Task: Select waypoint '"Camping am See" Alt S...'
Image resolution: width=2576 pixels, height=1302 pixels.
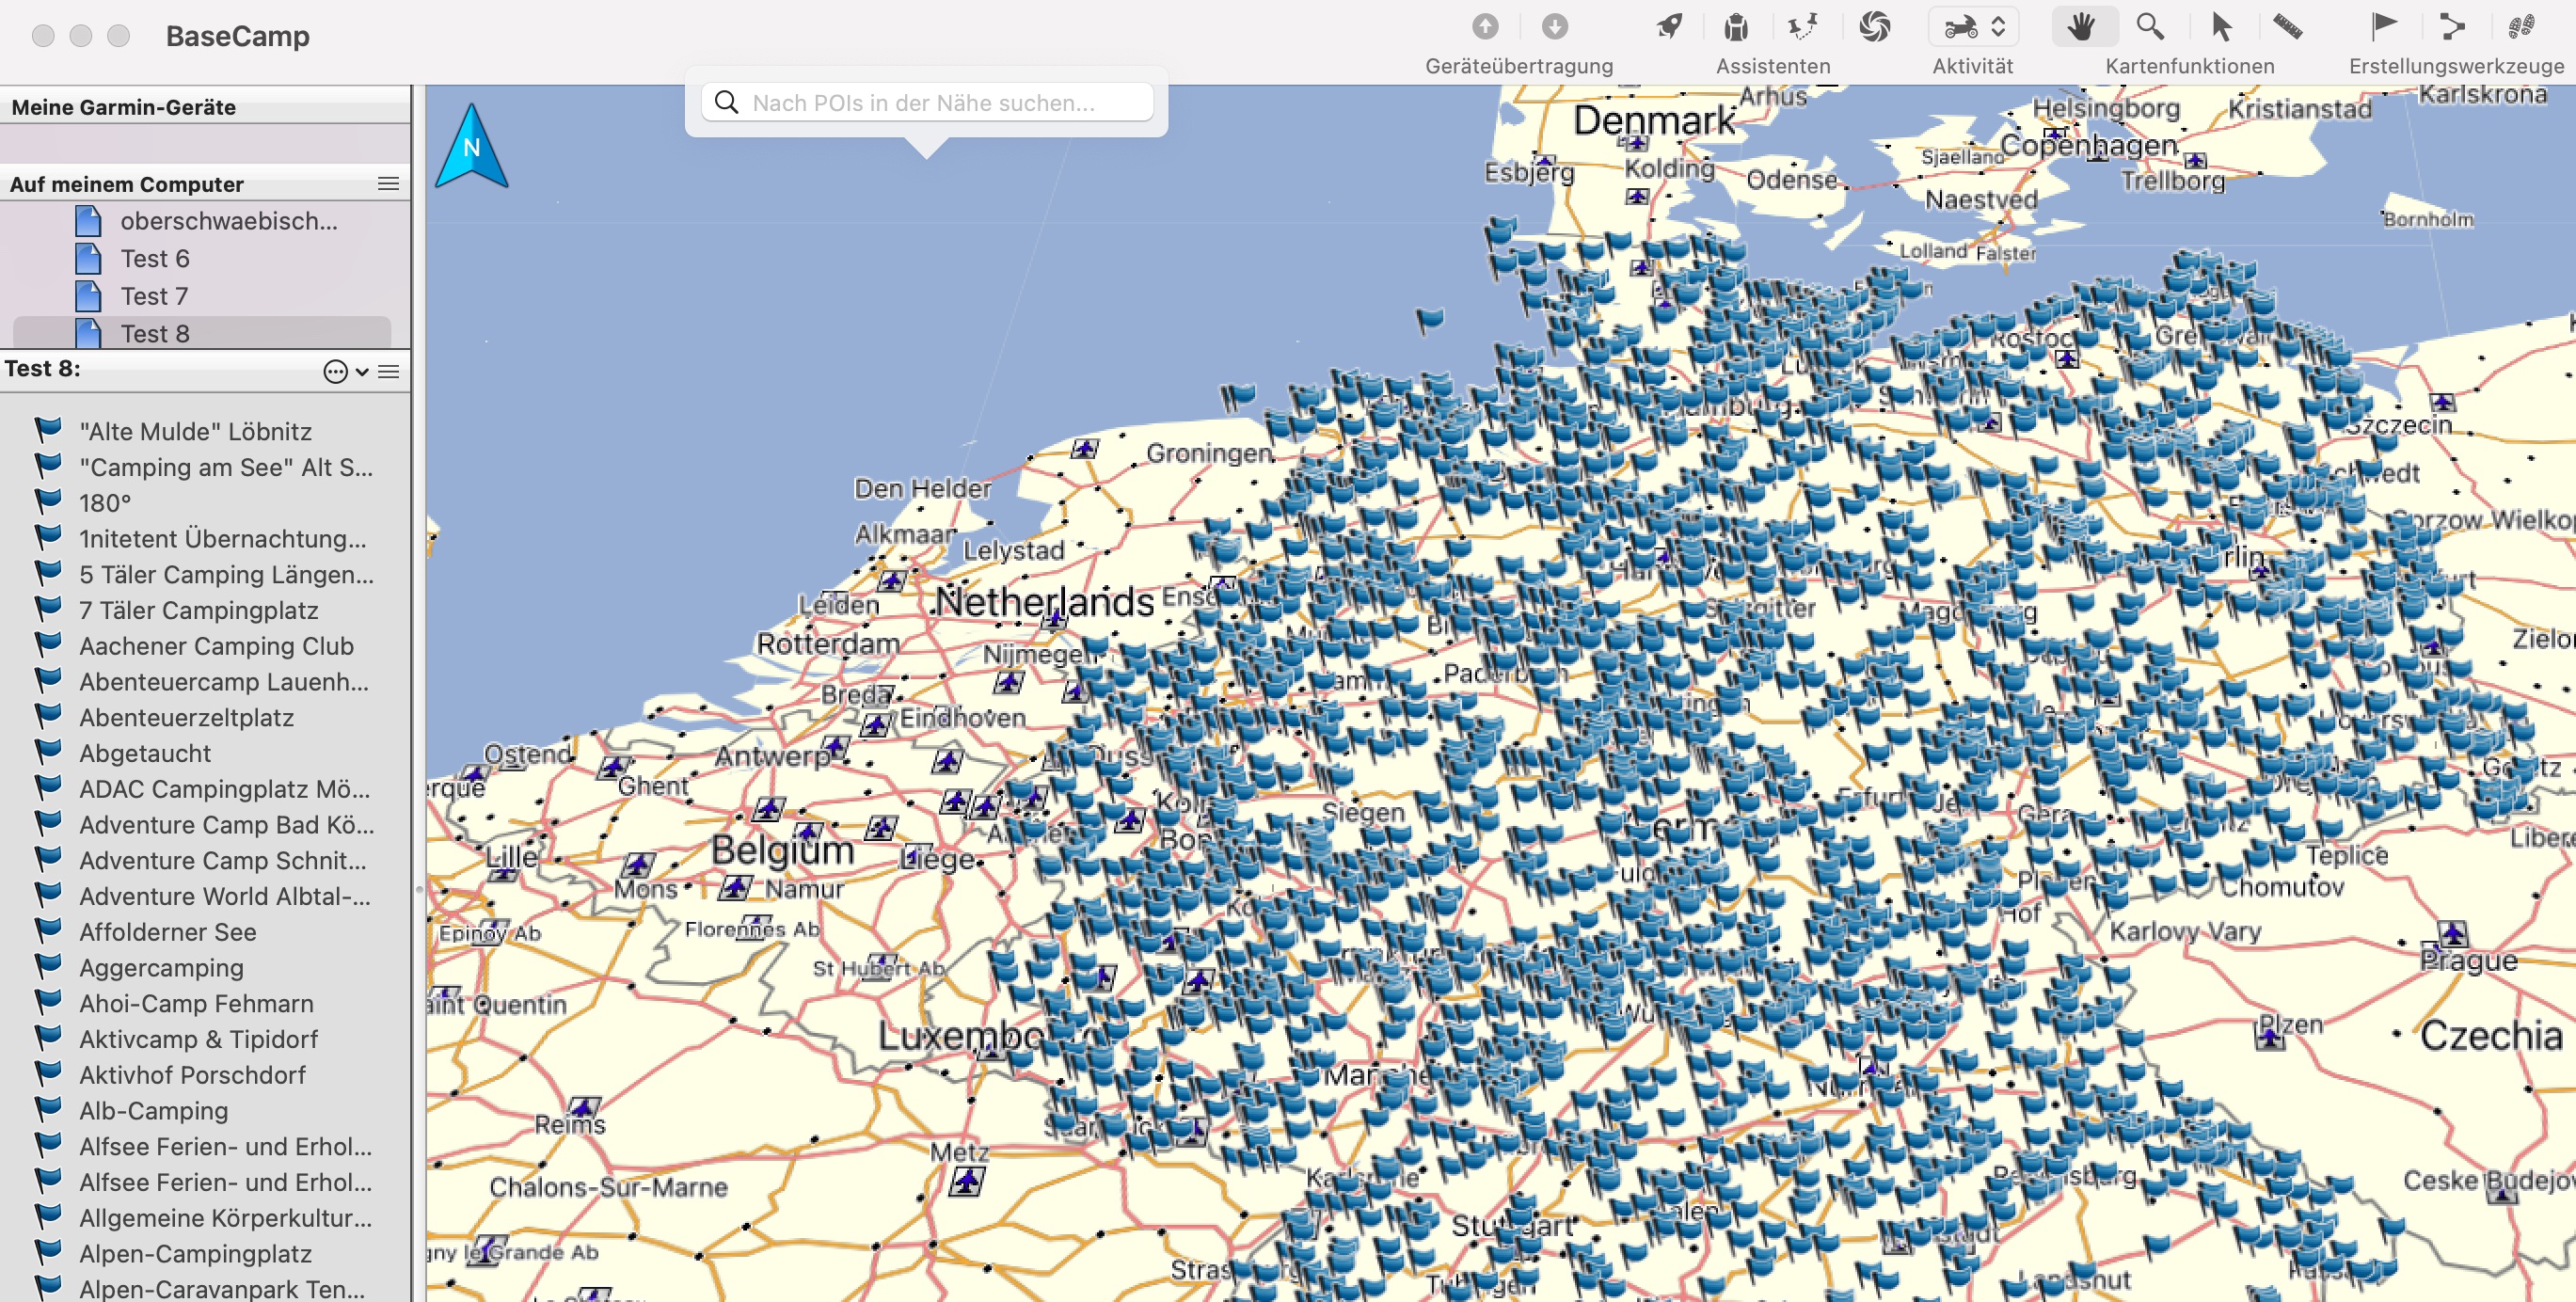Action: (226, 467)
